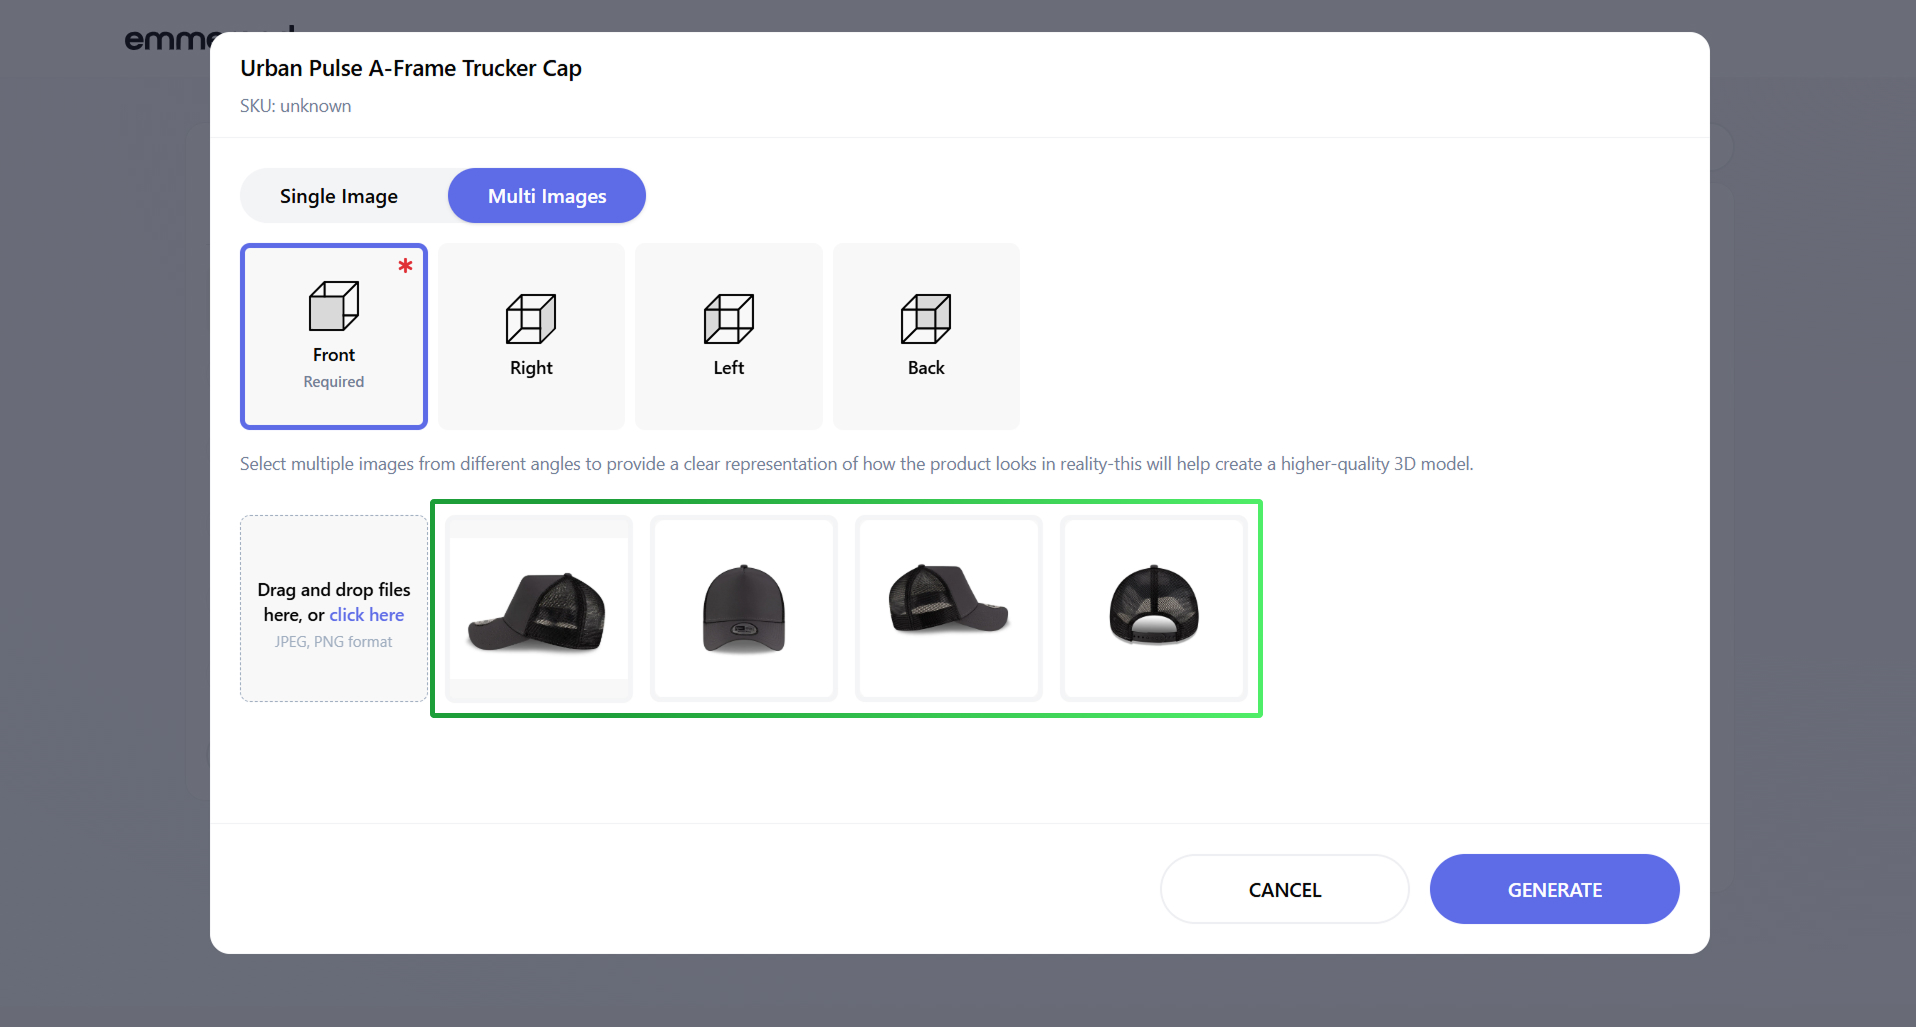1916x1027 pixels.
Task: Click the Urban Pulse A-Frame Trucker Cap title
Action: pyautogui.click(x=411, y=68)
